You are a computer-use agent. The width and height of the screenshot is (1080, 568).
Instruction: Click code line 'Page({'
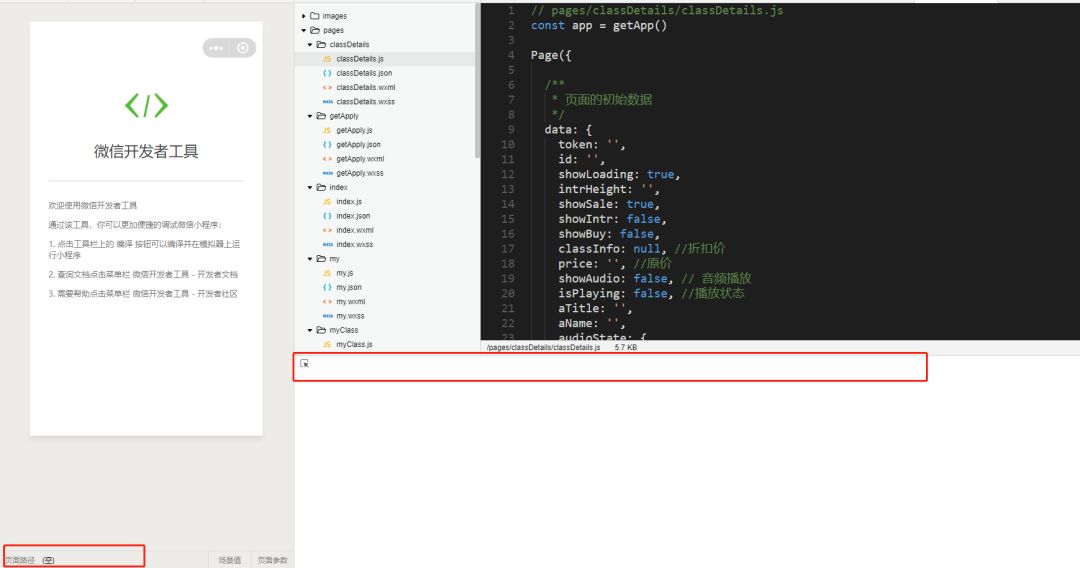pyautogui.click(x=551, y=55)
